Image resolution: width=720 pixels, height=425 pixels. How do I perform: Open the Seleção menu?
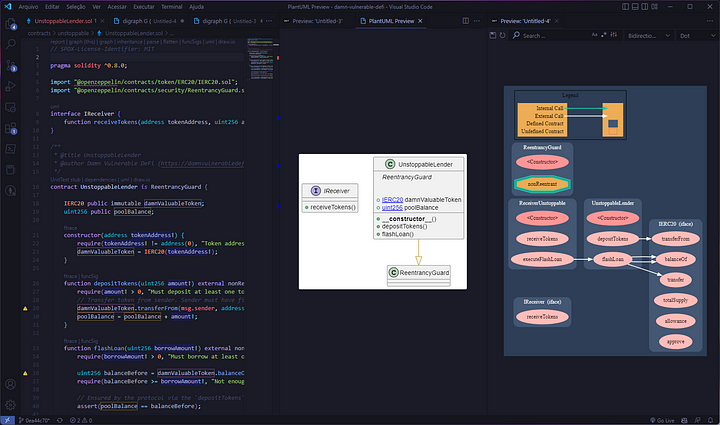76,7
